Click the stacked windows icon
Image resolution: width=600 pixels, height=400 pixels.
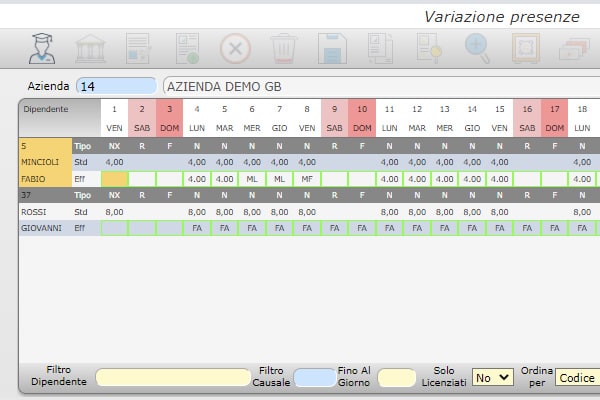[573, 48]
